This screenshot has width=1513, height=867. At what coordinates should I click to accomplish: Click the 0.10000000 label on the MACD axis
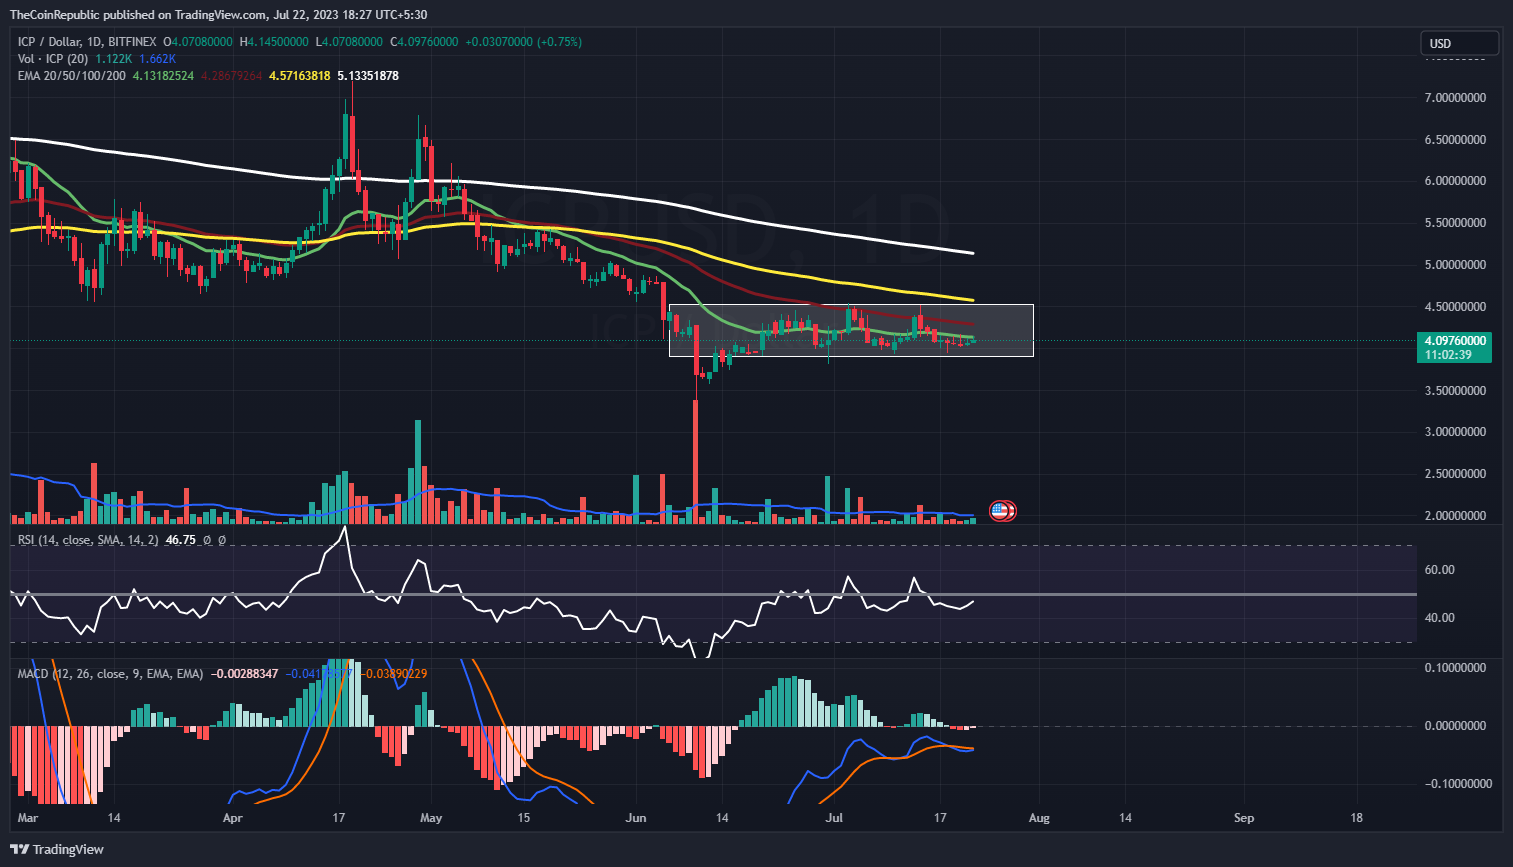pyautogui.click(x=1455, y=668)
